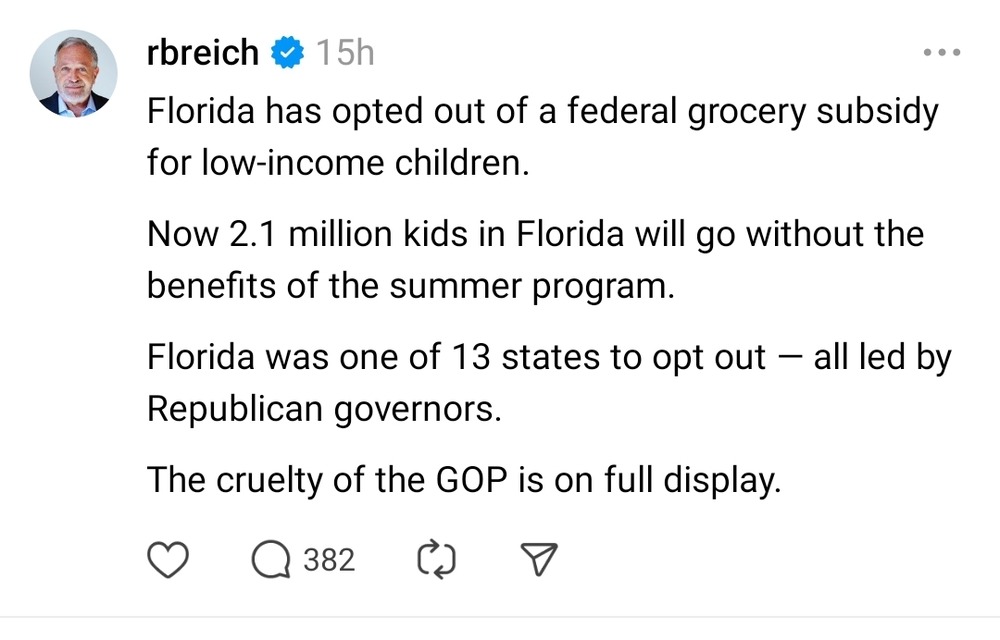Screen dimensions: 1000x640
Task: Select the word "GOP" in the post
Action: click(472, 479)
